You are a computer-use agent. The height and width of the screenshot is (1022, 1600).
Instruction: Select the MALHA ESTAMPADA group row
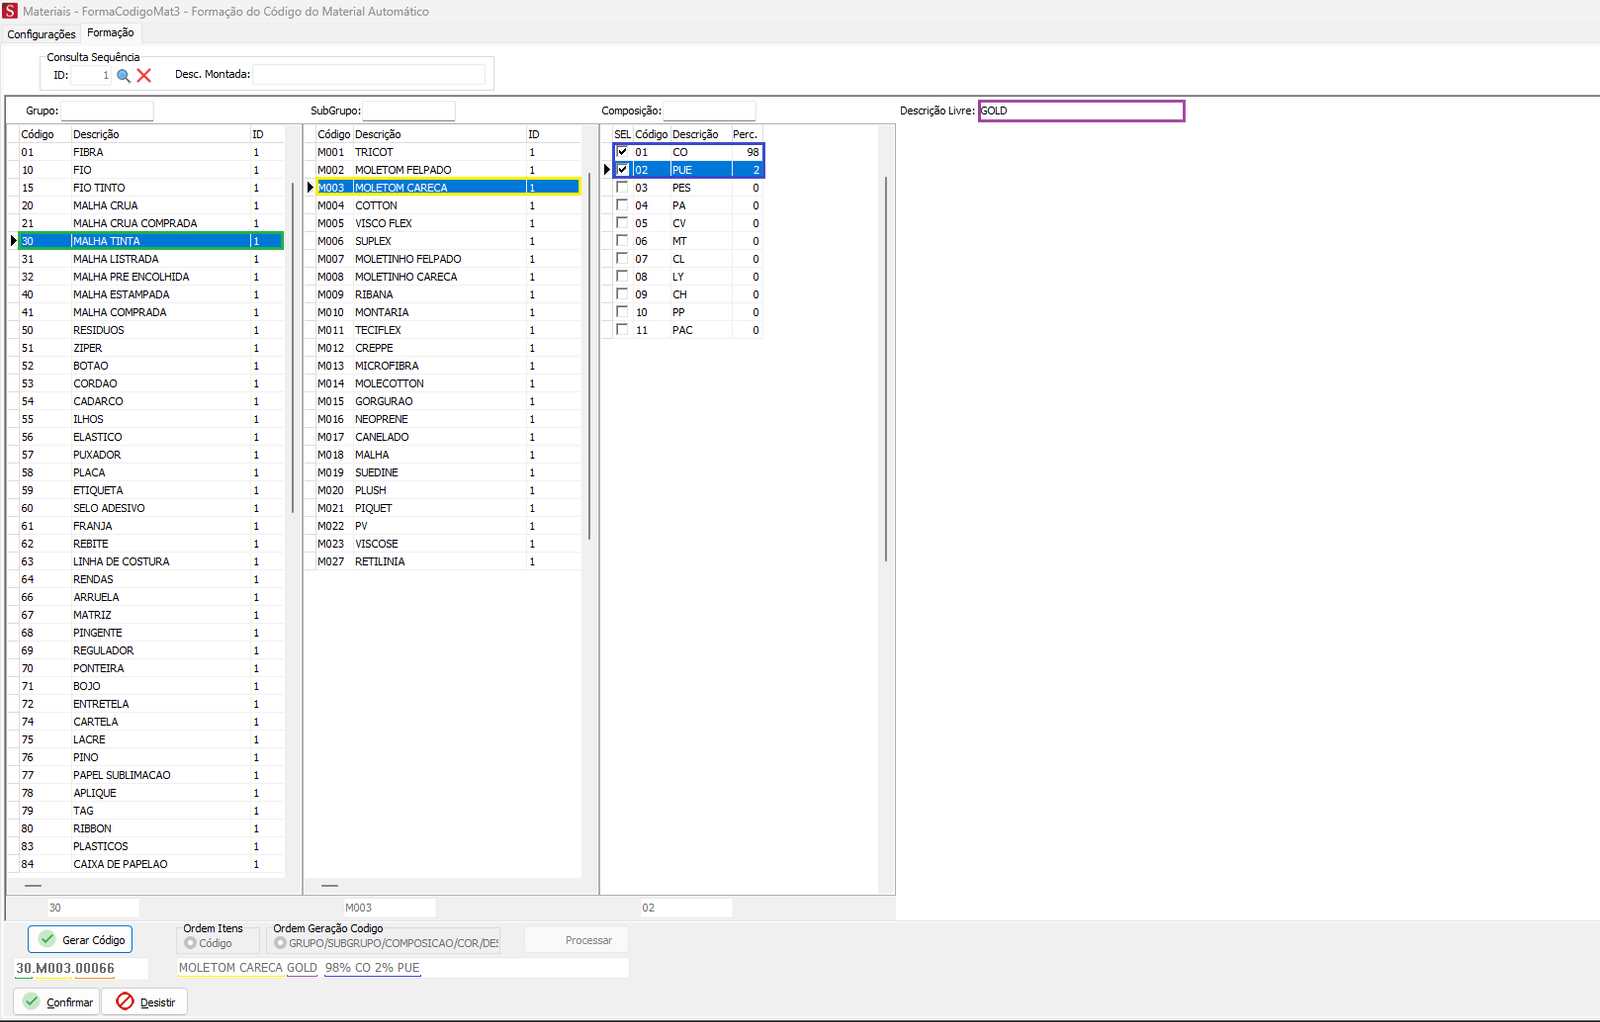pyautogui.click(x=151, y=294)
